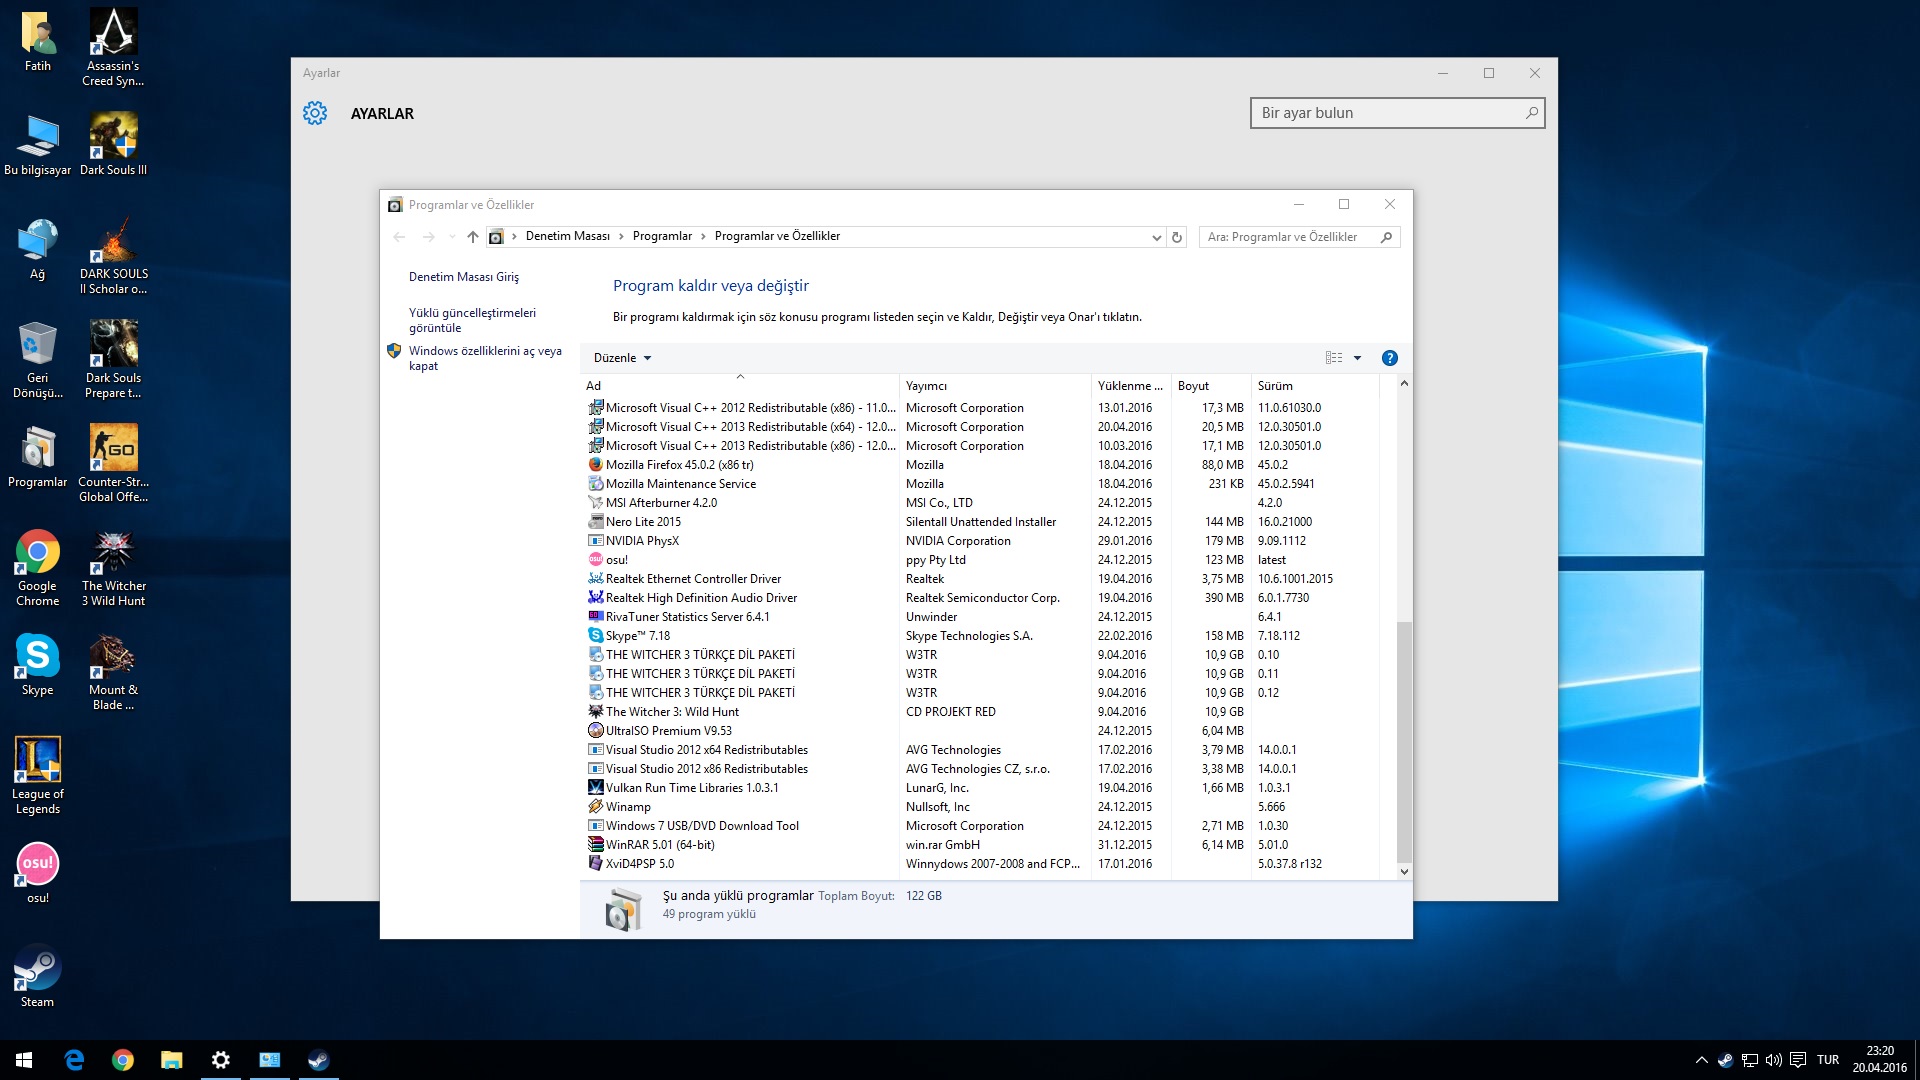Open the Skype desktop shortcut

37,665
